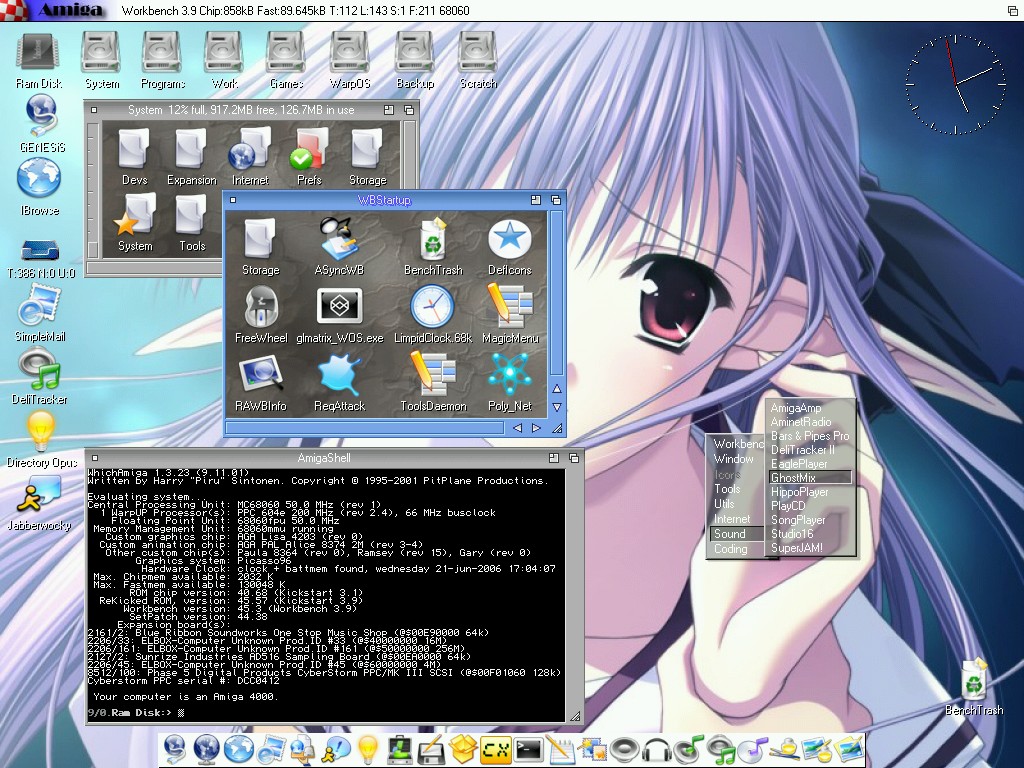Click WBStartup vertical scrollbar
This screenshot has width=1024, height=768.
coord(556,294)
